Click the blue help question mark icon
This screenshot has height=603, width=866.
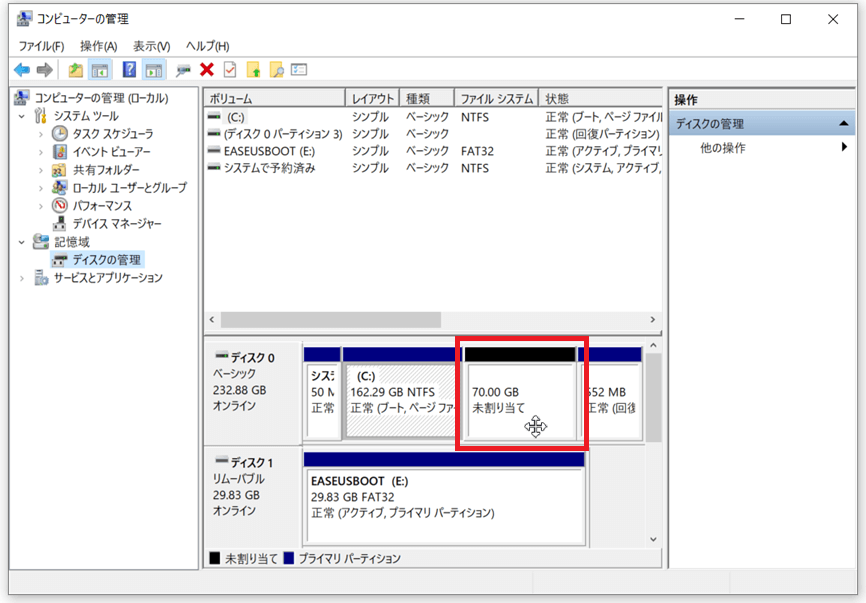129,70
